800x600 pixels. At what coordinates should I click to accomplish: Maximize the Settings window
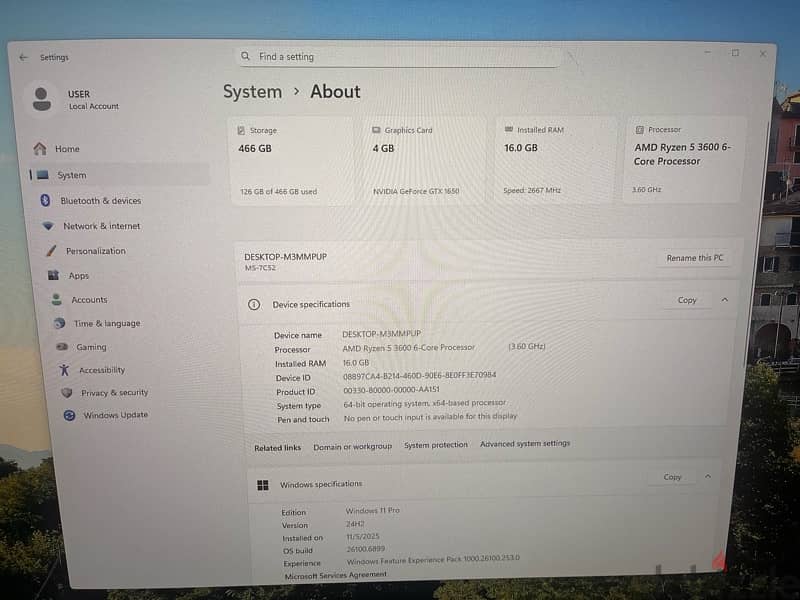coord(735,53)
